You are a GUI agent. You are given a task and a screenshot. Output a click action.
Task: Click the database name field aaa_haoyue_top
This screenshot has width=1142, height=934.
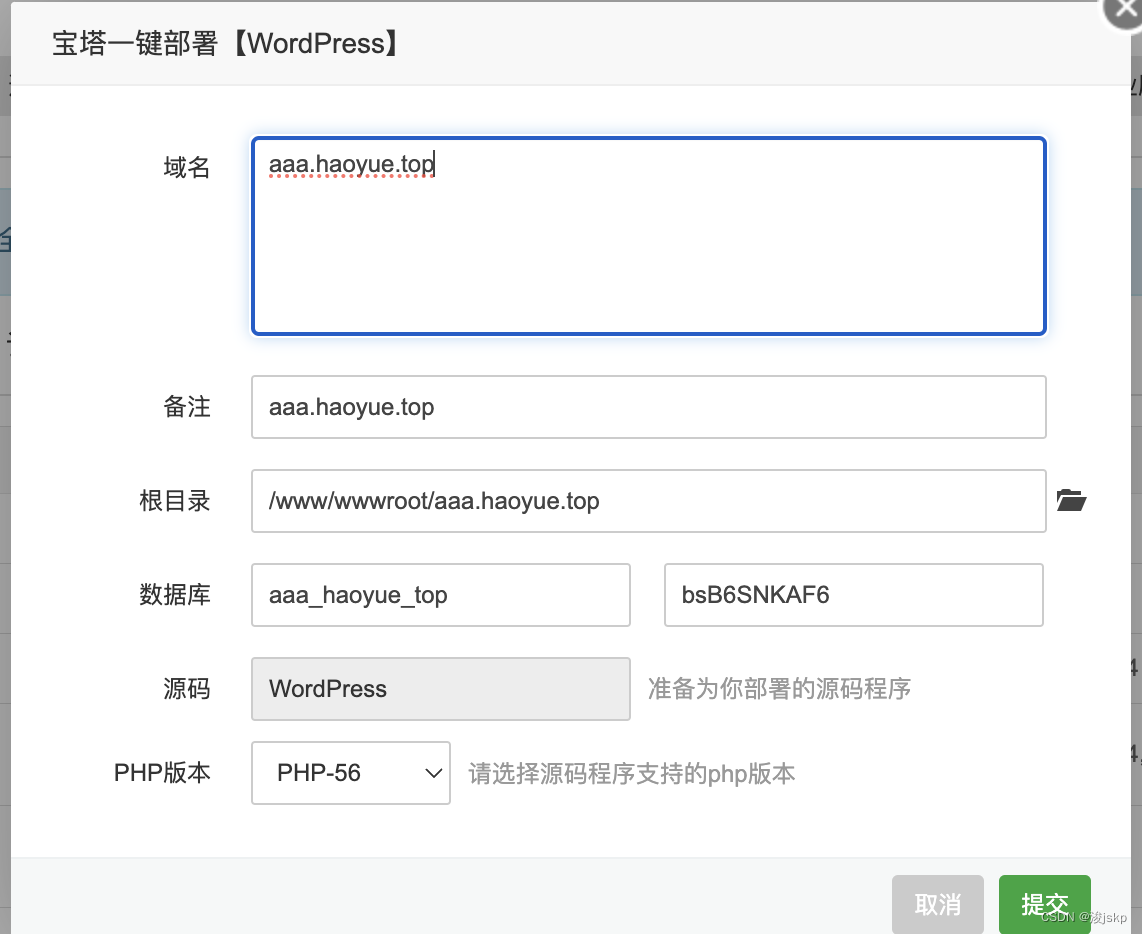441,595
